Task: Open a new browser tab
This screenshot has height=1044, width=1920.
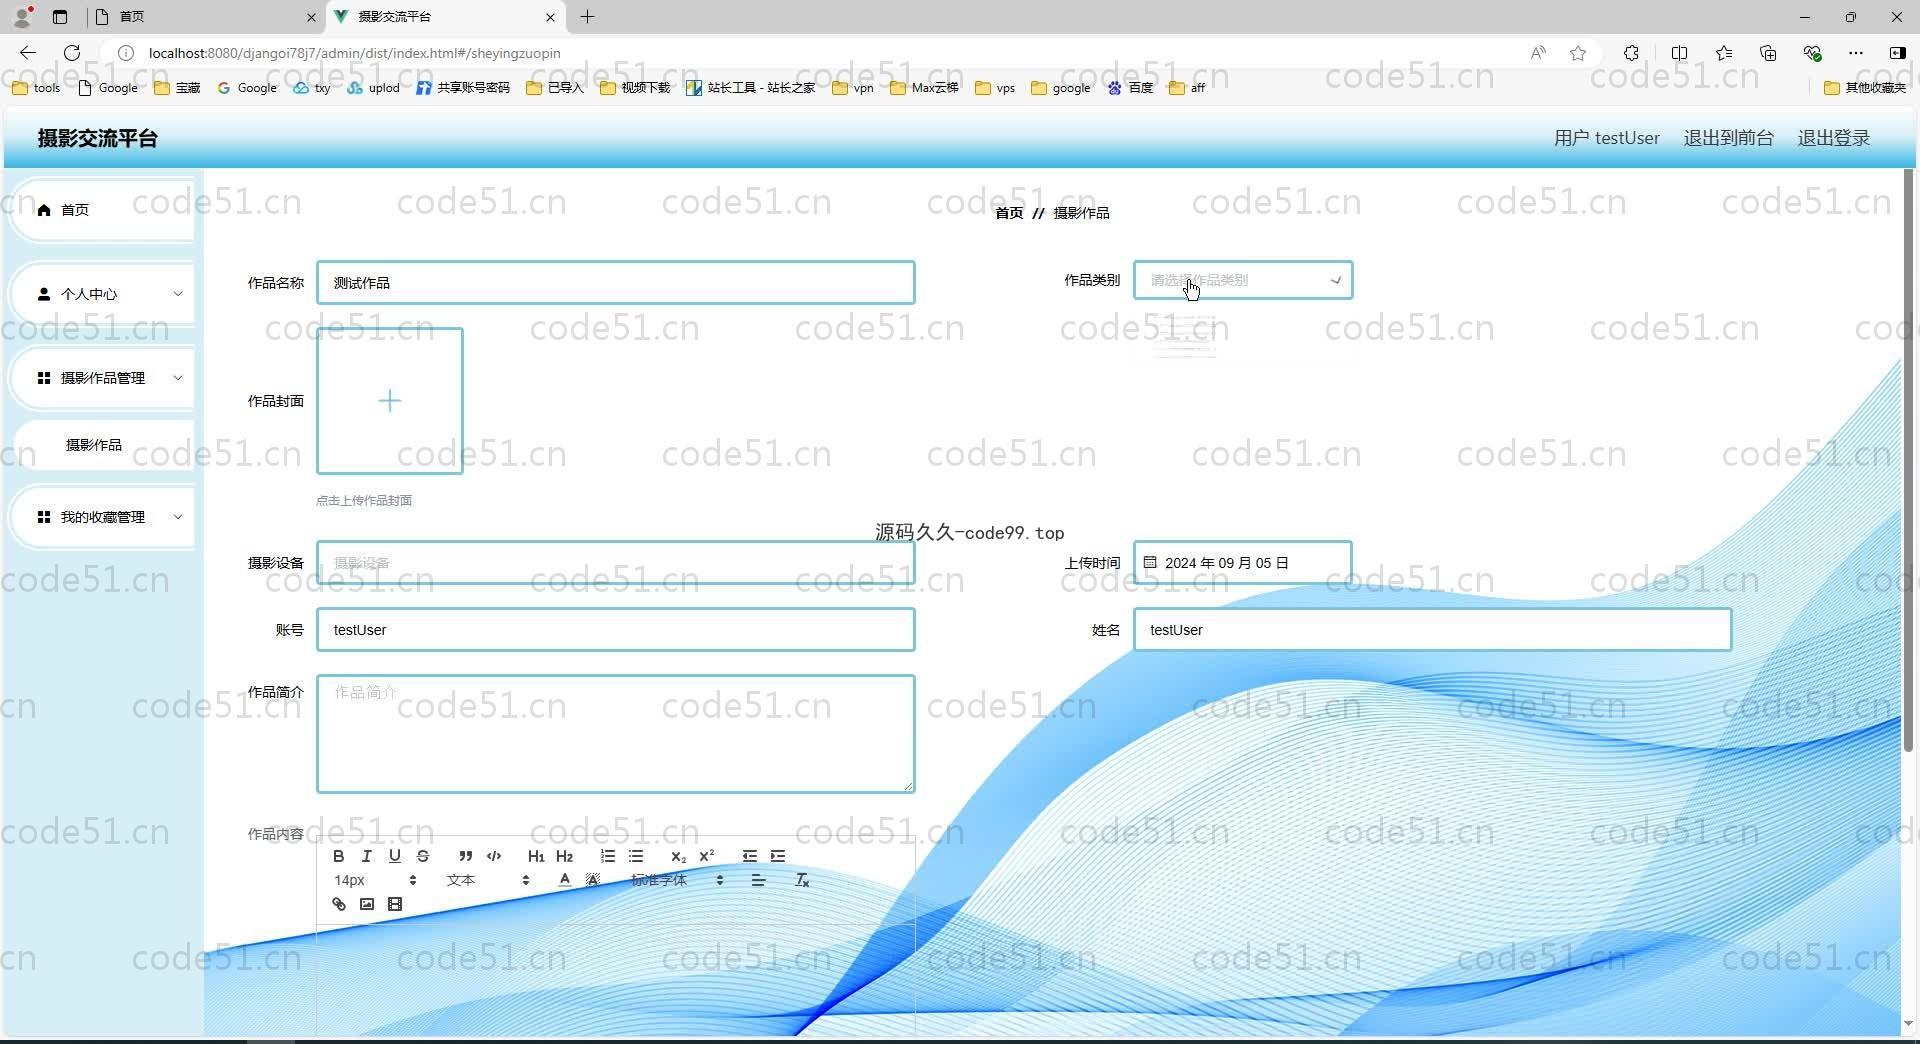Action: [587, 17]
